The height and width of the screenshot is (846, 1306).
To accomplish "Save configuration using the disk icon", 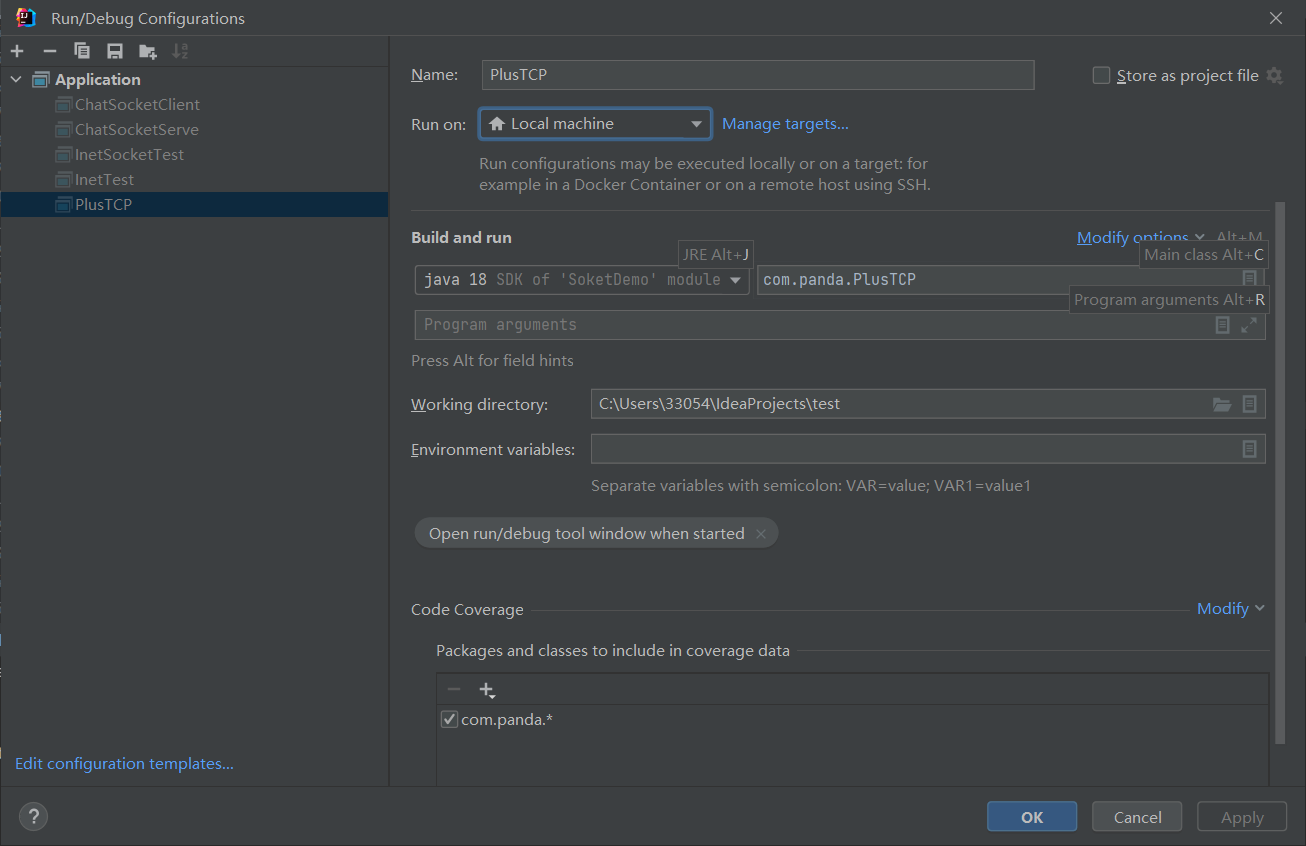I will point(115,51).
